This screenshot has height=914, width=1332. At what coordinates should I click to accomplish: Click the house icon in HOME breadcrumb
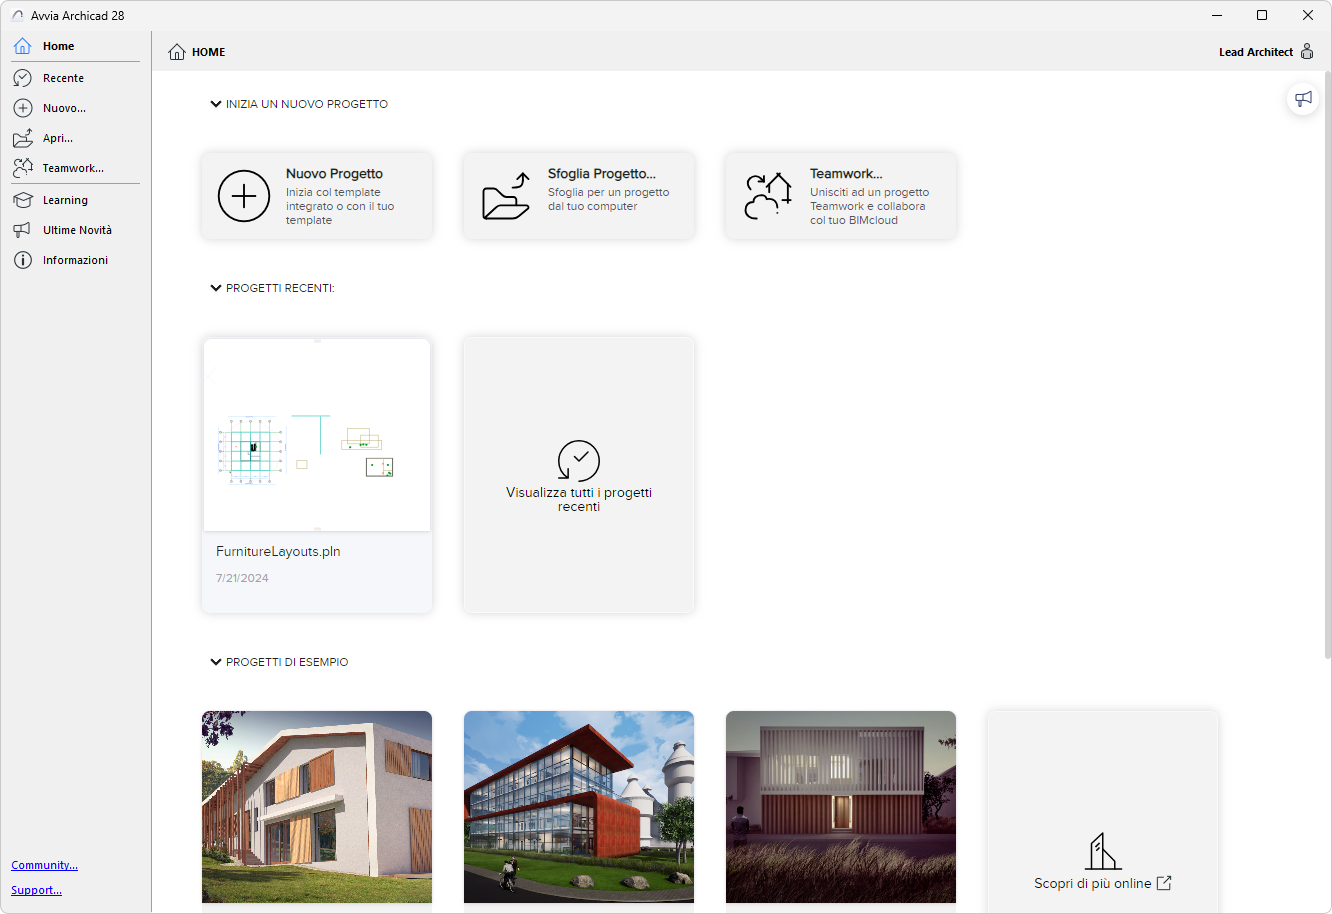coord(177,52)
